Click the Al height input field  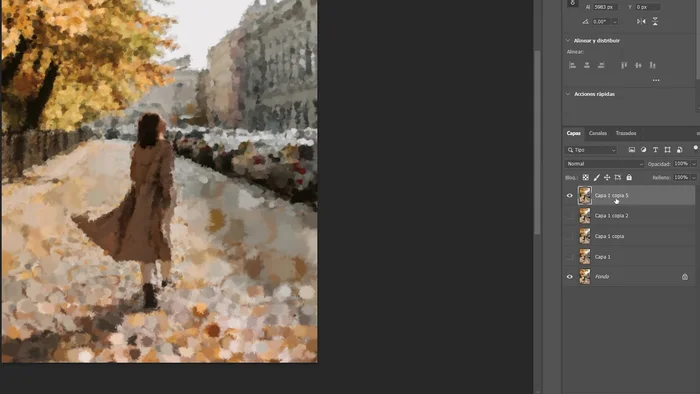pyautogui.click(x=605, y=7)
